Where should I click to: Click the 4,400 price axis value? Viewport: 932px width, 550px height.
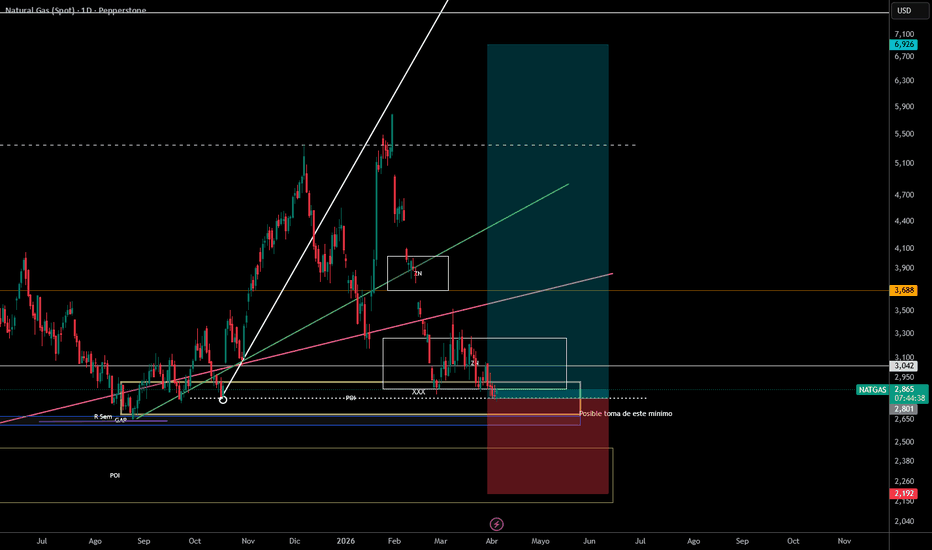click(x=904, y=221)
